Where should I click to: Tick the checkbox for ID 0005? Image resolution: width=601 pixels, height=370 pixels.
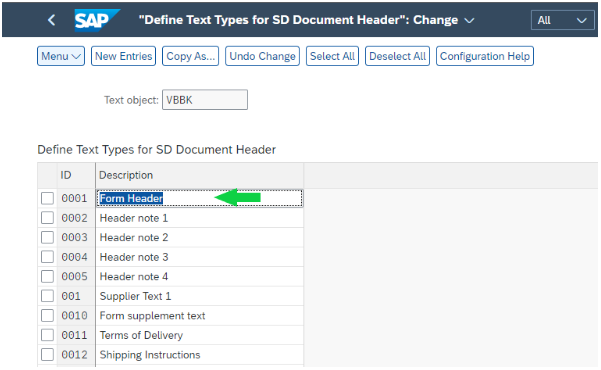(48, 277)
